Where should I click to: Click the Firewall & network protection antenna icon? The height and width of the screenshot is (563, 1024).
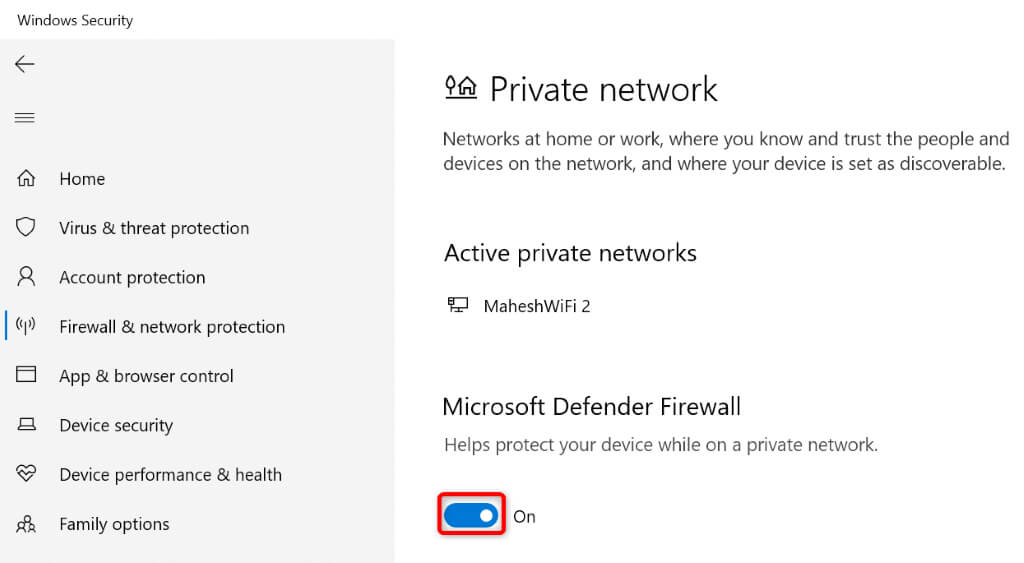point(26,327)
